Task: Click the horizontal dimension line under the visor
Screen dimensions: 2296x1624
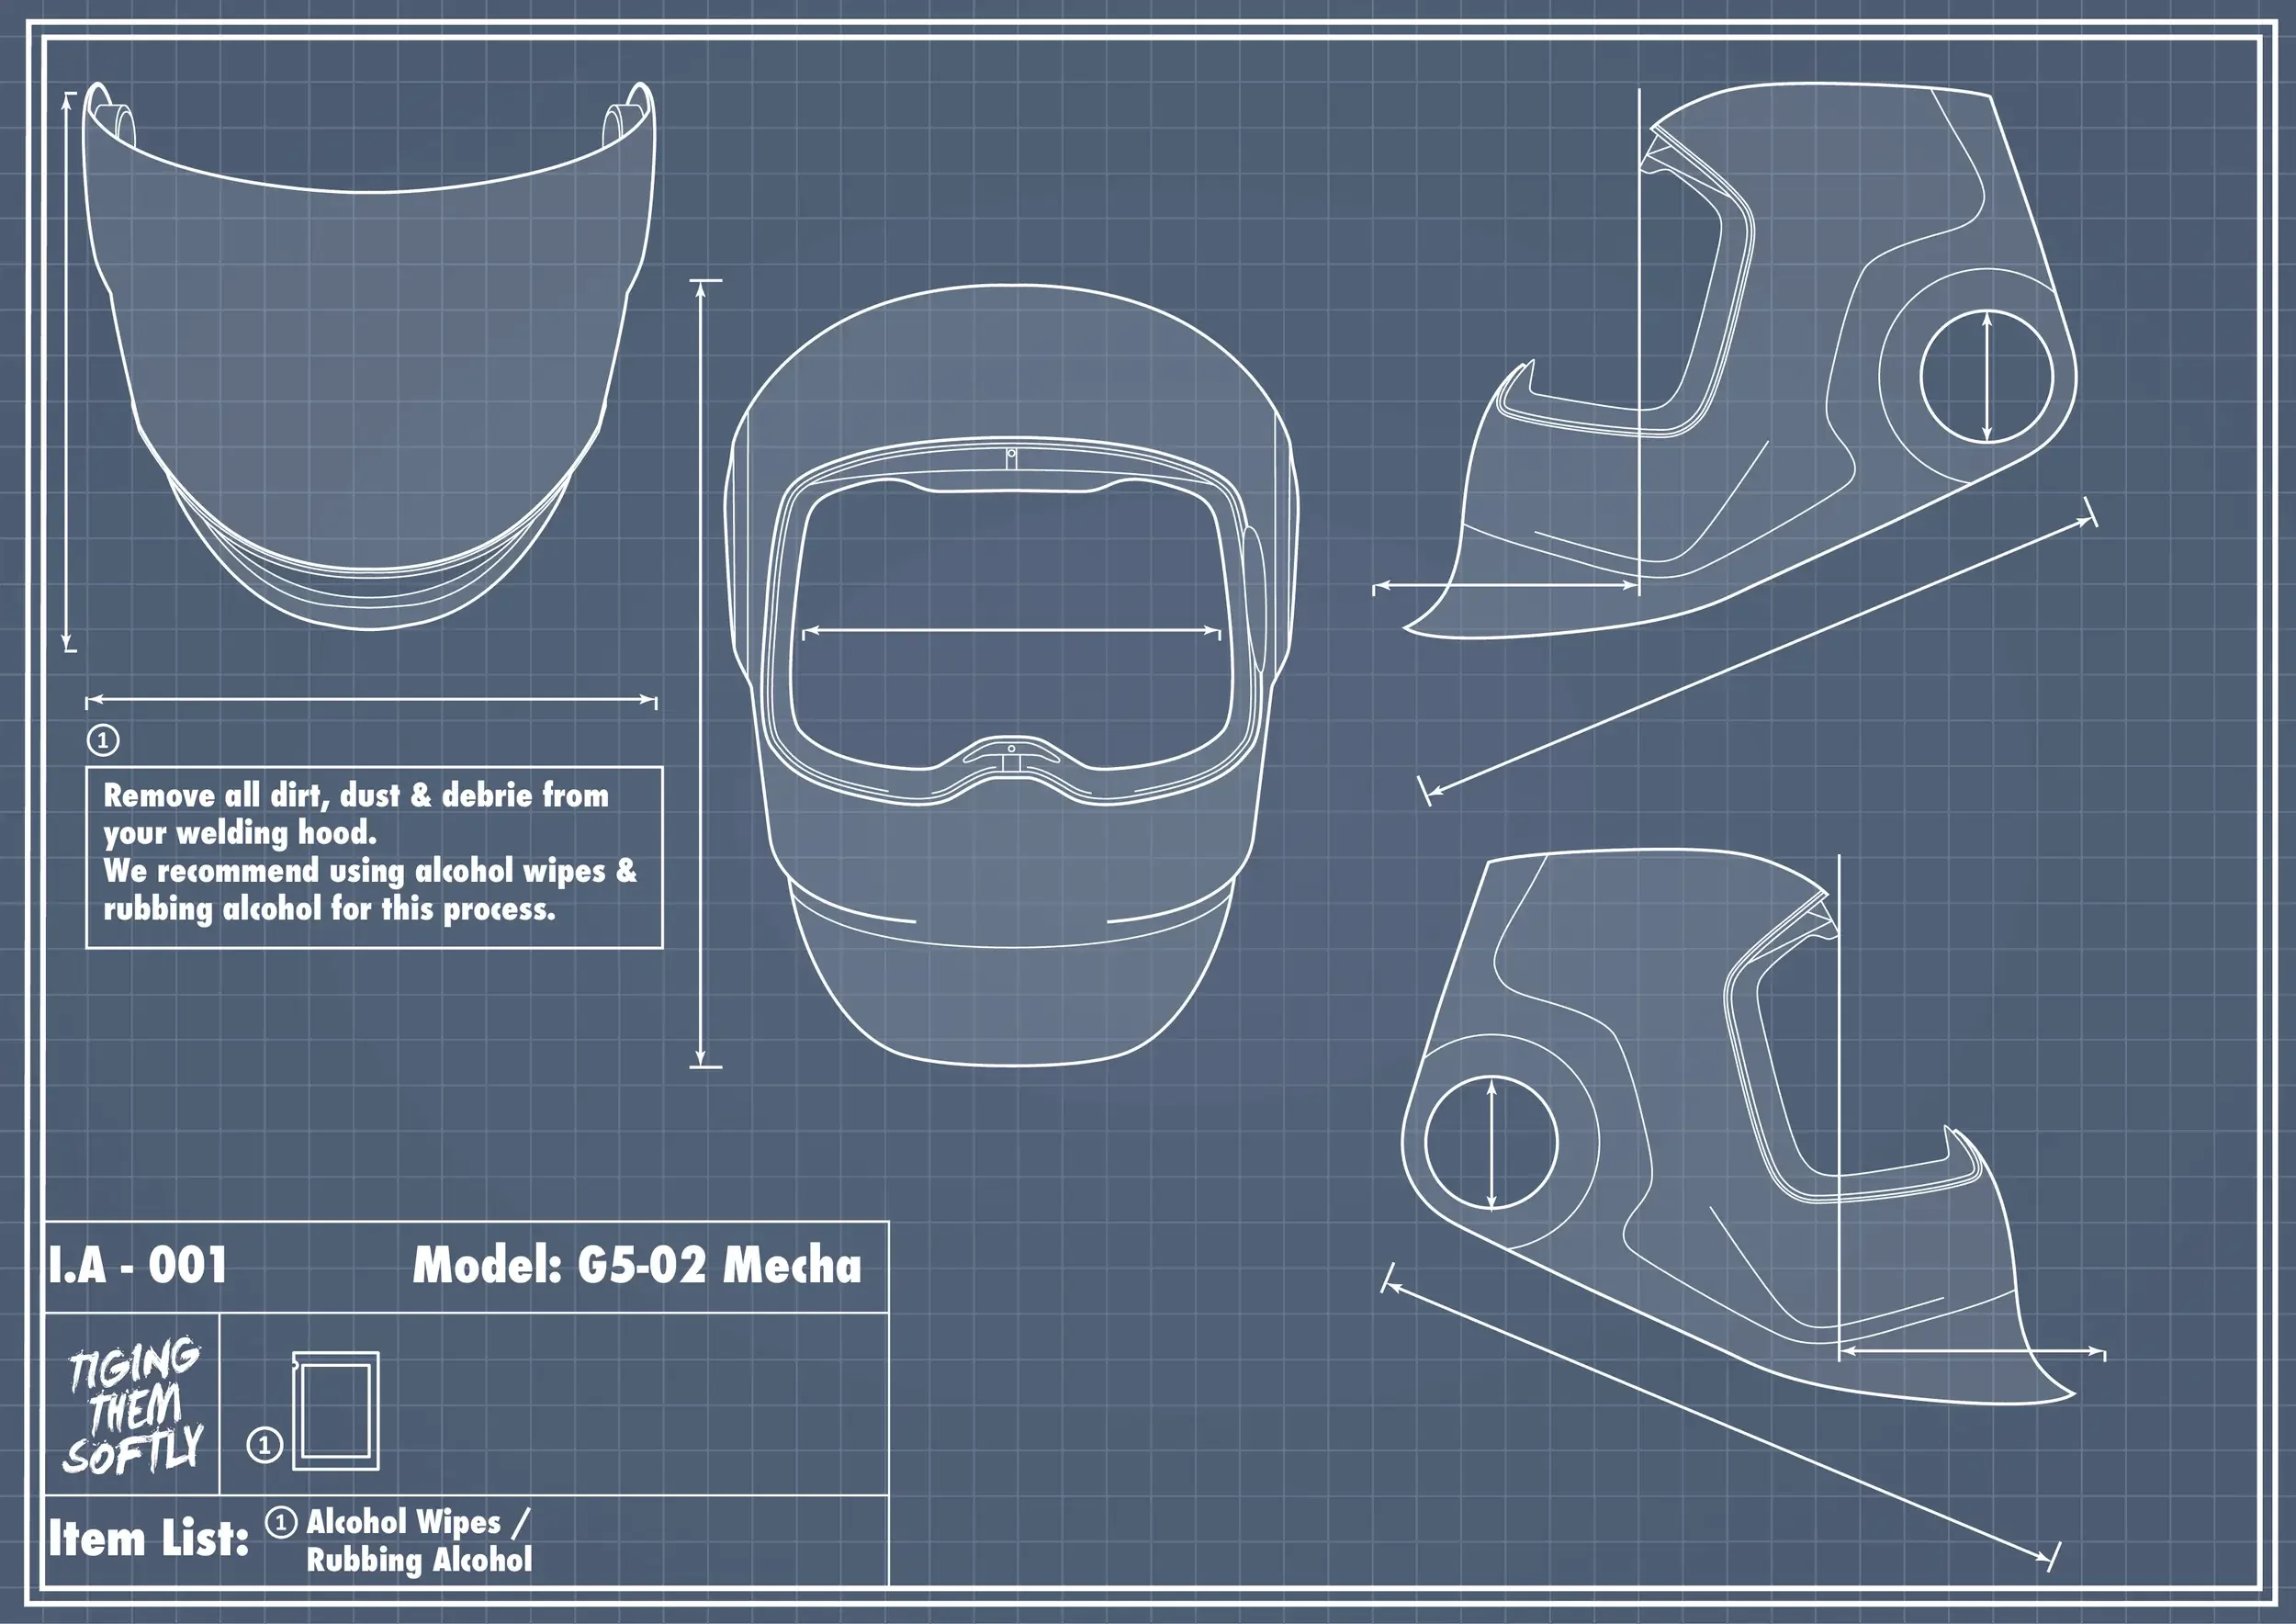Action: click(x=371, y=700)
